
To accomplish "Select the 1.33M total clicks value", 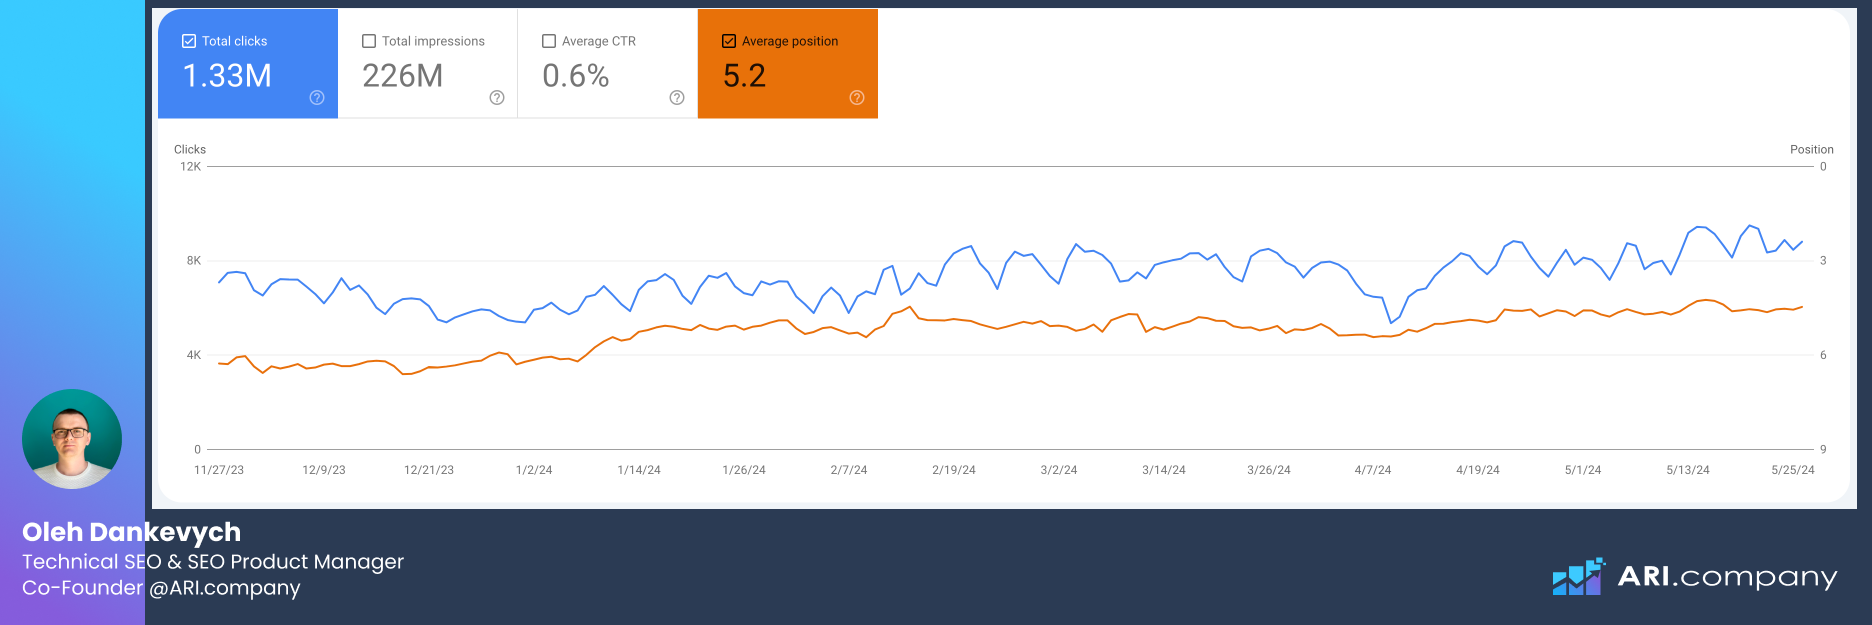I will click(227, 76).
